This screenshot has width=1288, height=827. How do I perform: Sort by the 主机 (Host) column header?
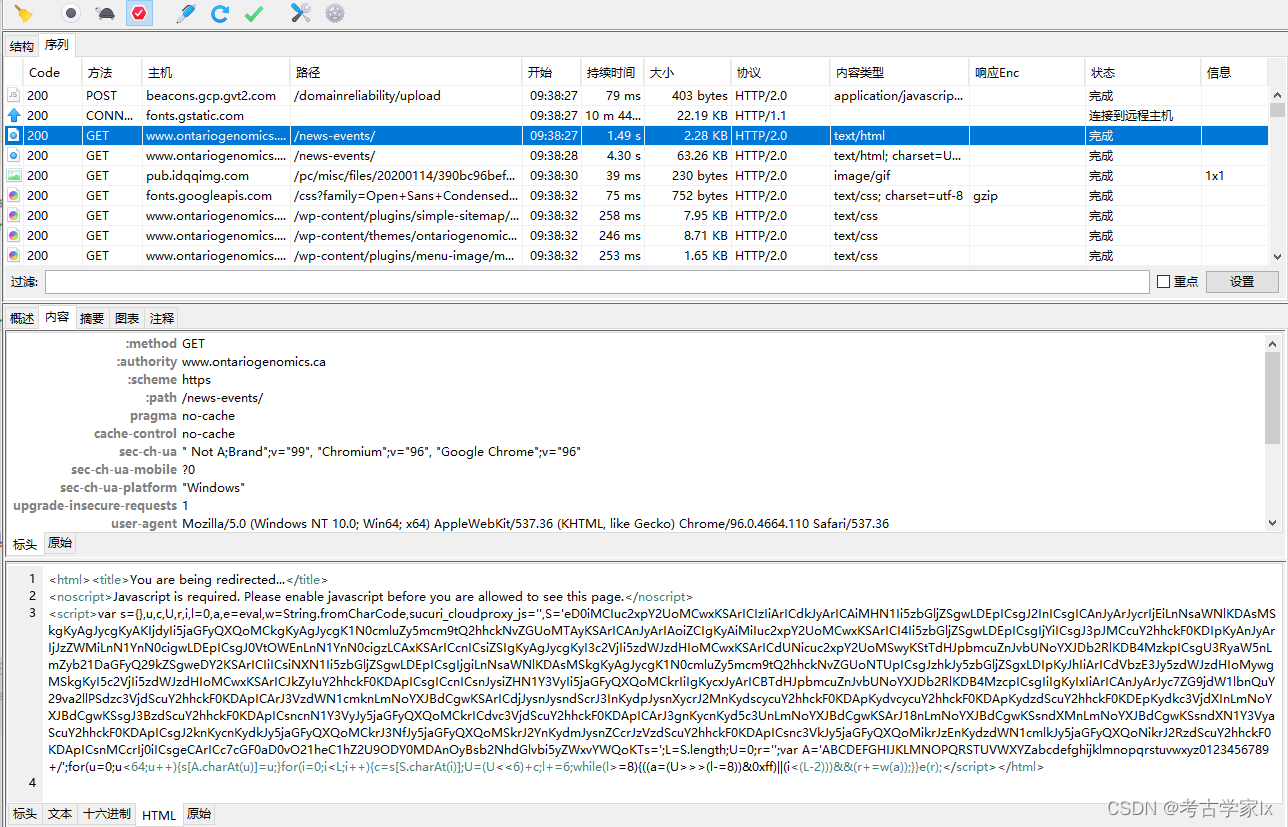pyautogui.click(x=216, y=72)
